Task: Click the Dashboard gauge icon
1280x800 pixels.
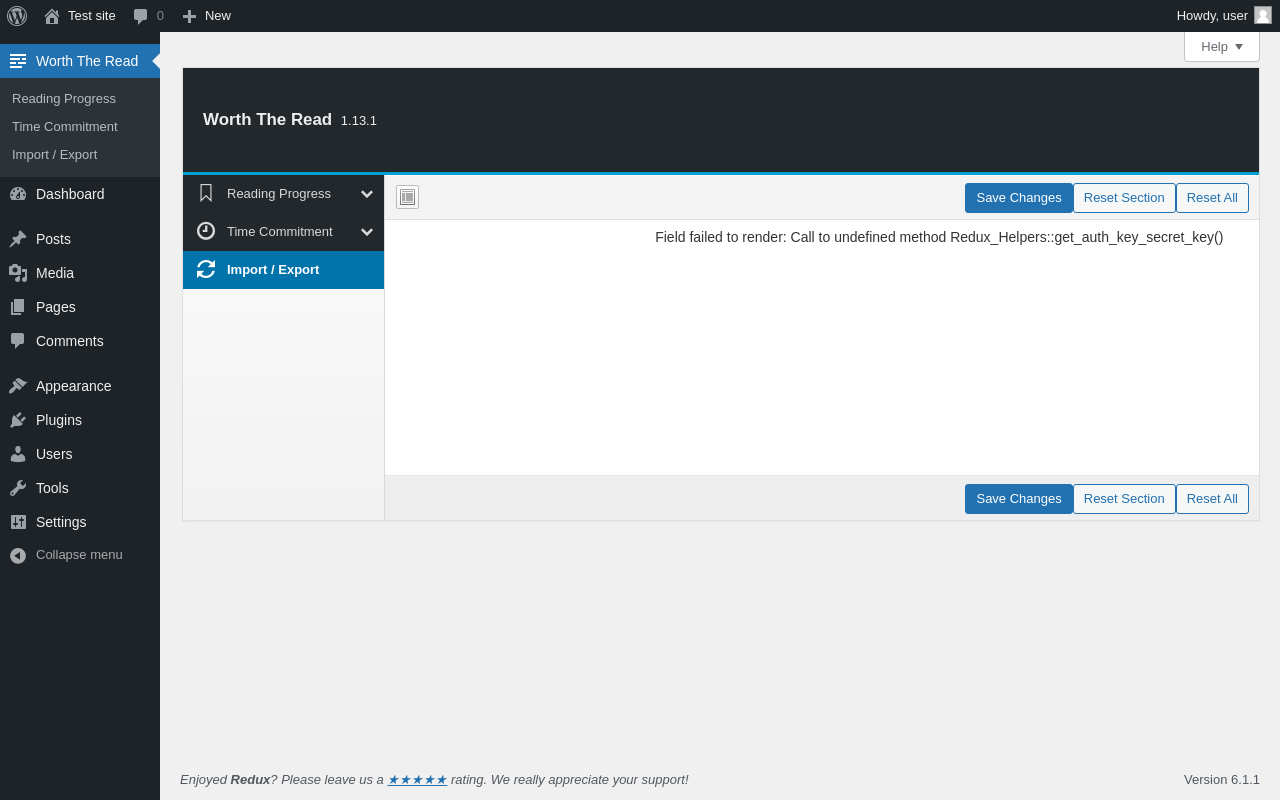Action: tap(18, 194)
